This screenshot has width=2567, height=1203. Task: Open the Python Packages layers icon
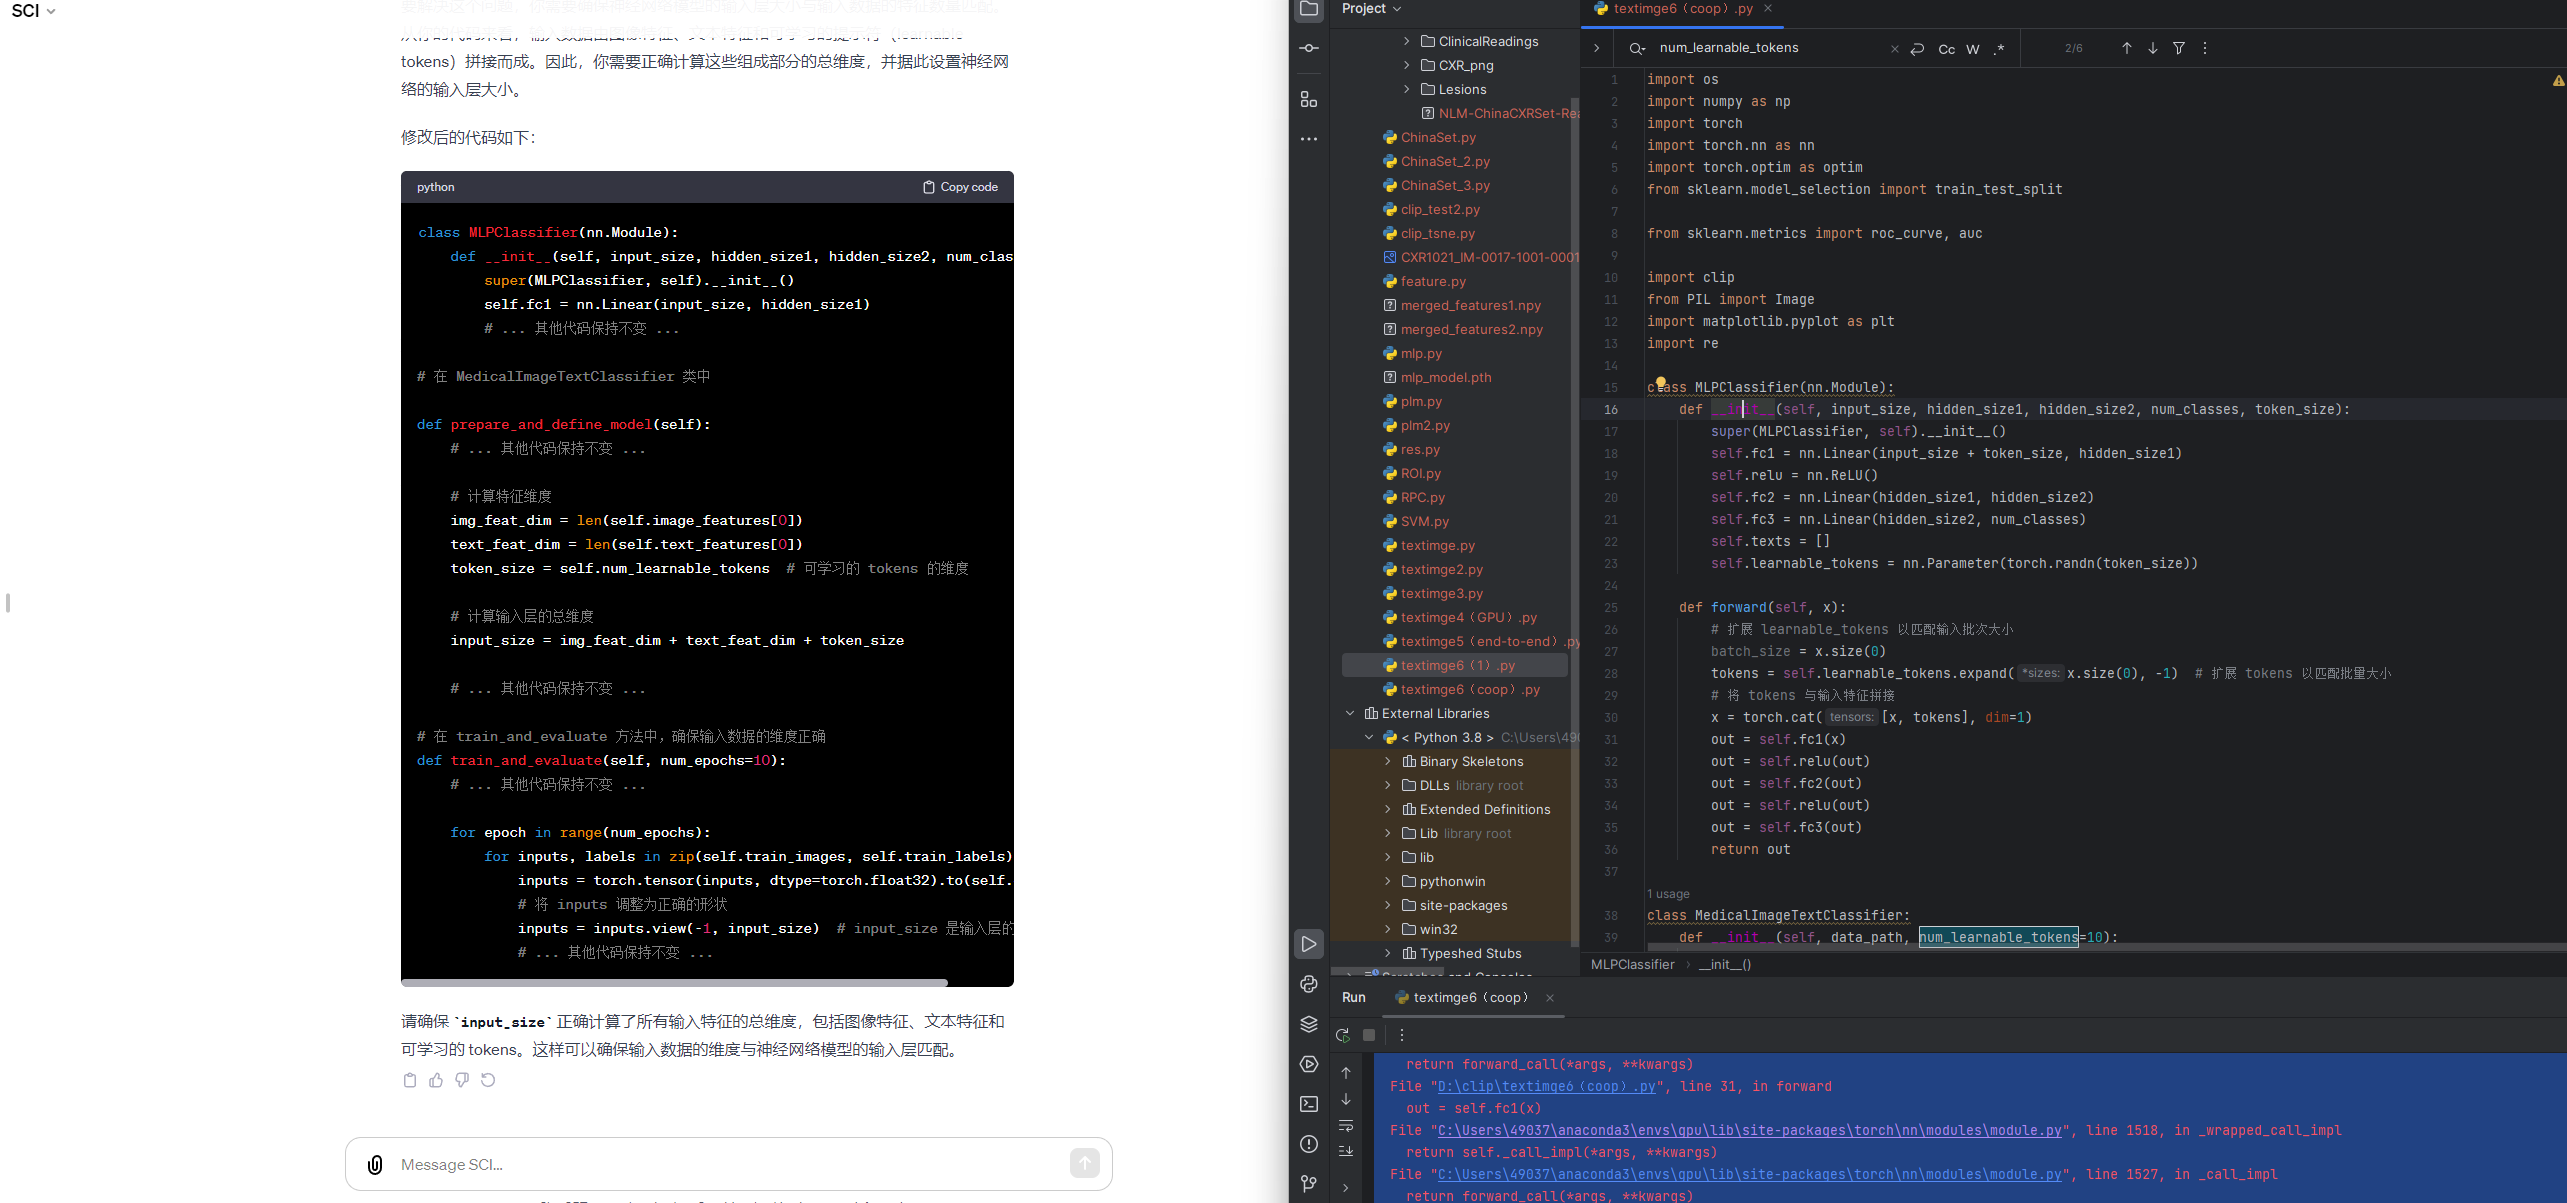point(1308,1024)
